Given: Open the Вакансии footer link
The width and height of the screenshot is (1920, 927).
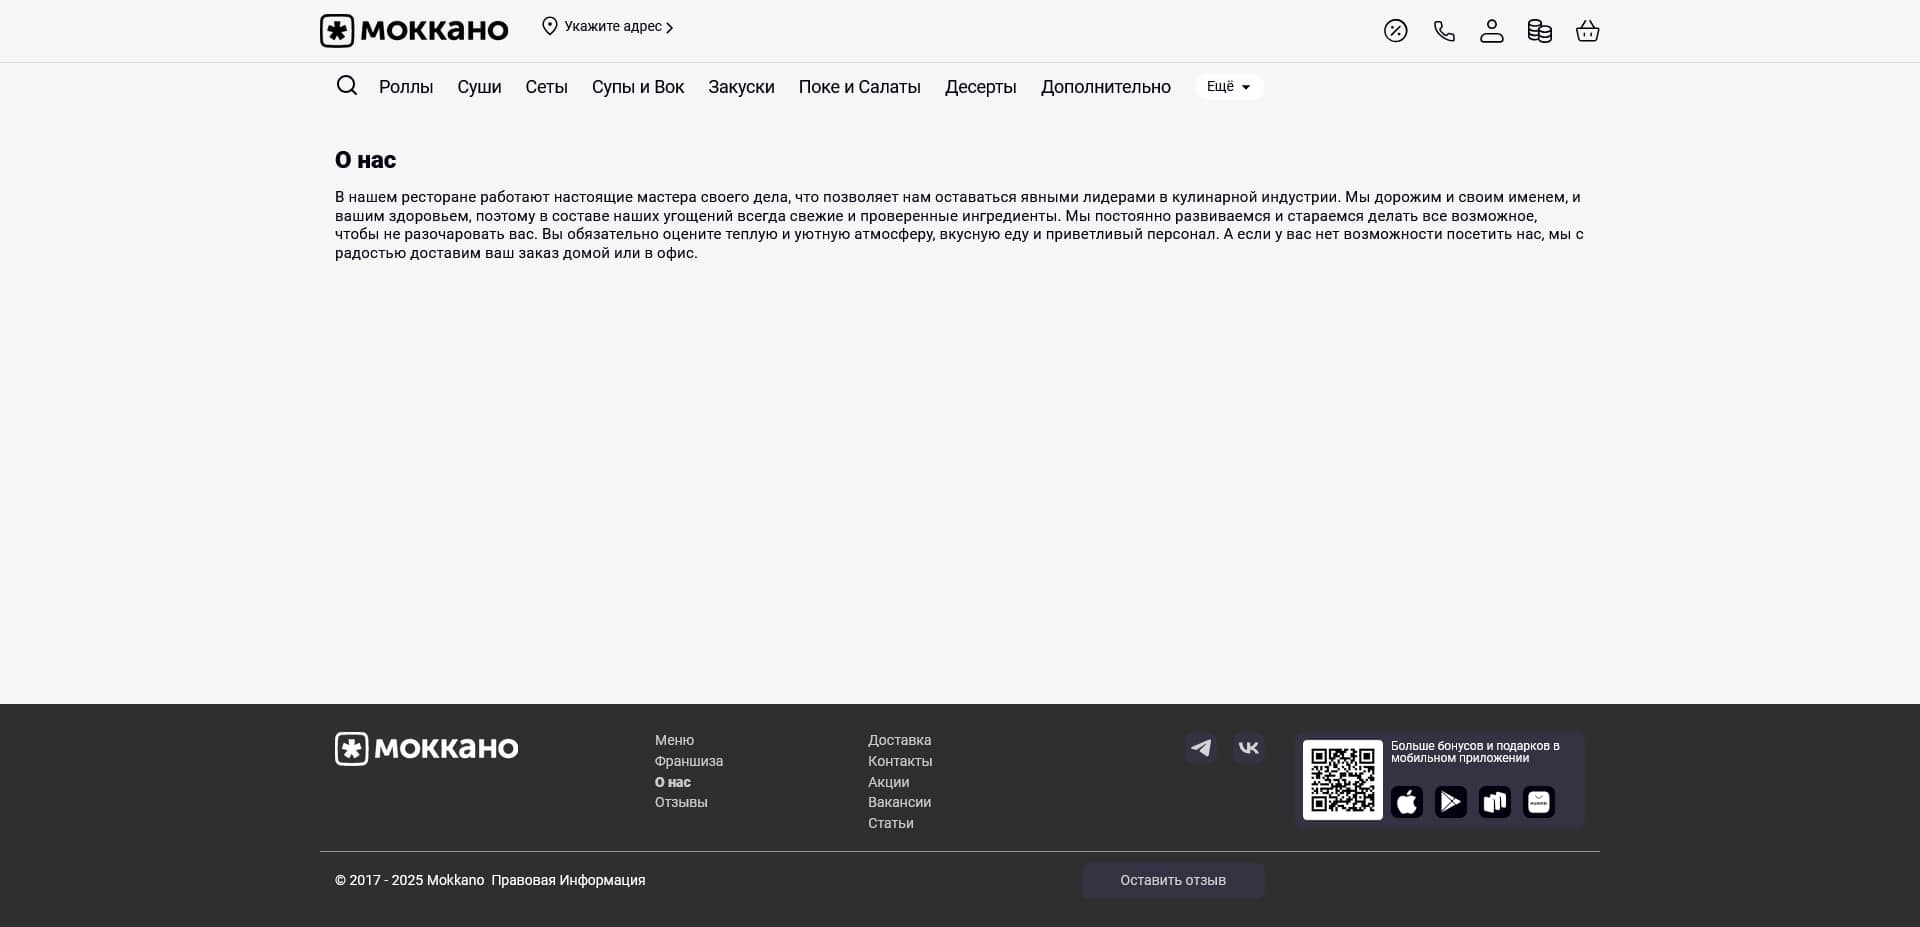Looking at the screenshot, I should tap(899, 802).
